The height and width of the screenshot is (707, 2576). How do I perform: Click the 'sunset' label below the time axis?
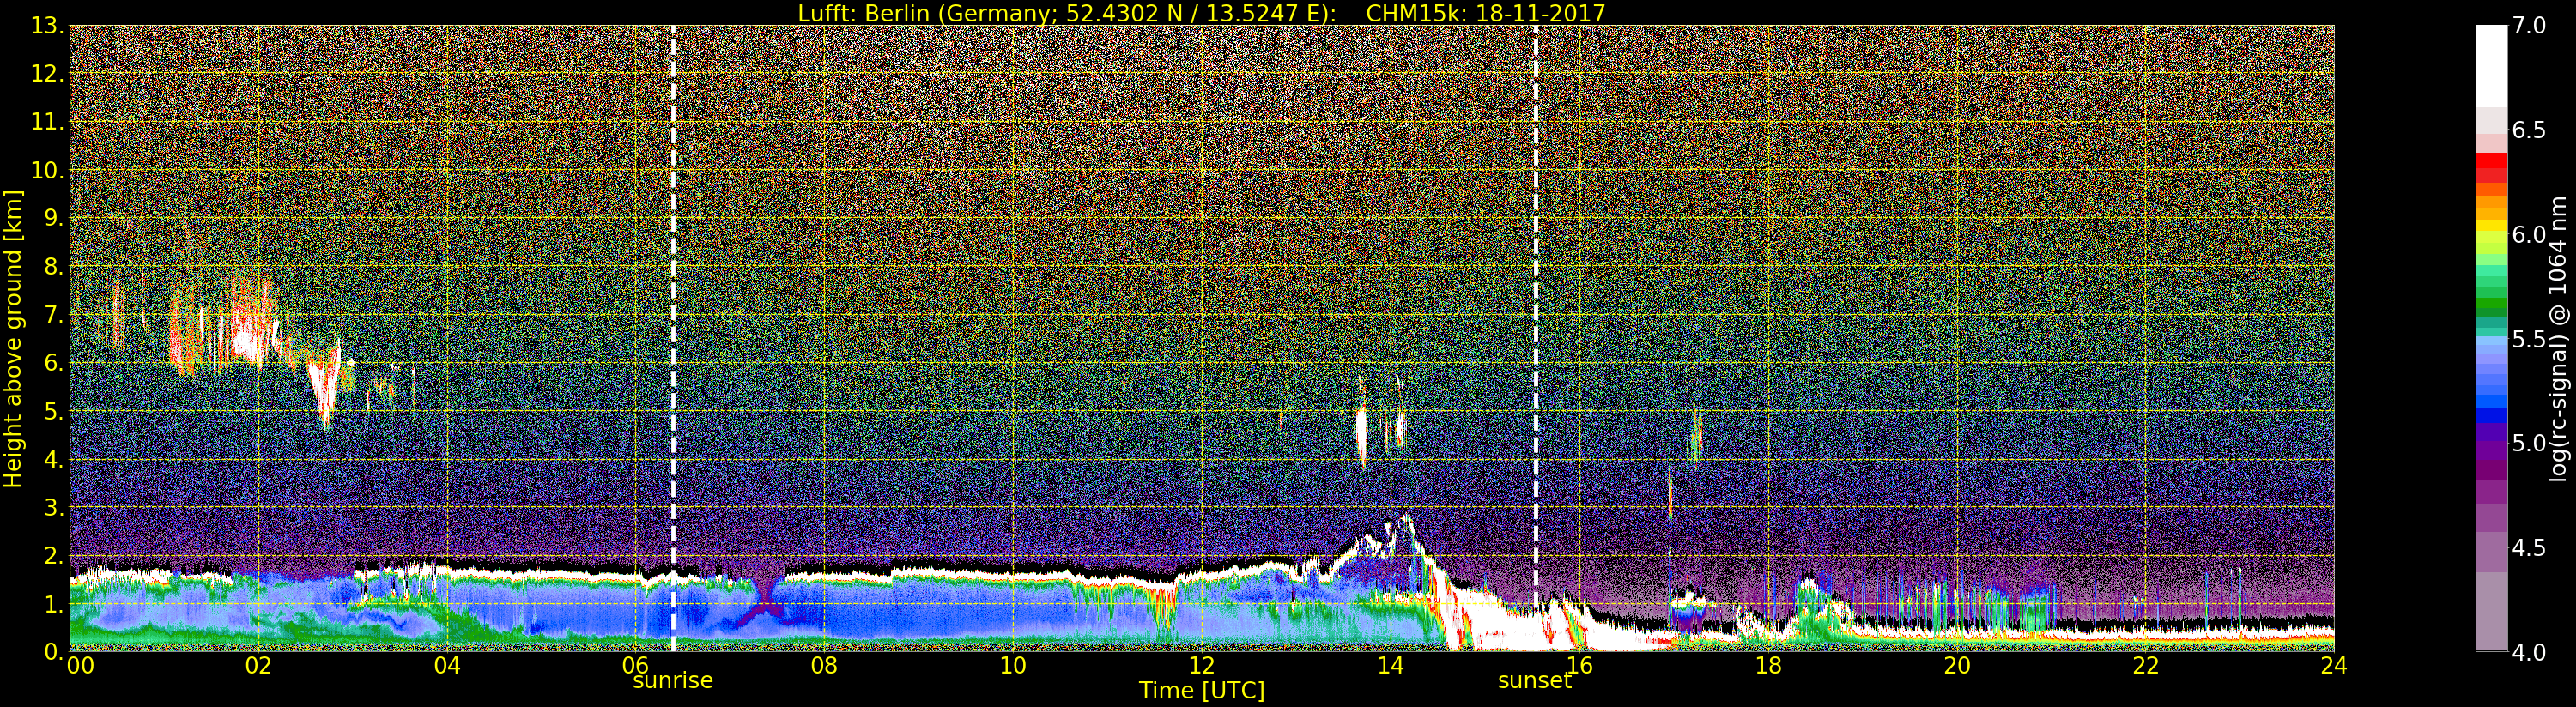(x=1535, y=681)
